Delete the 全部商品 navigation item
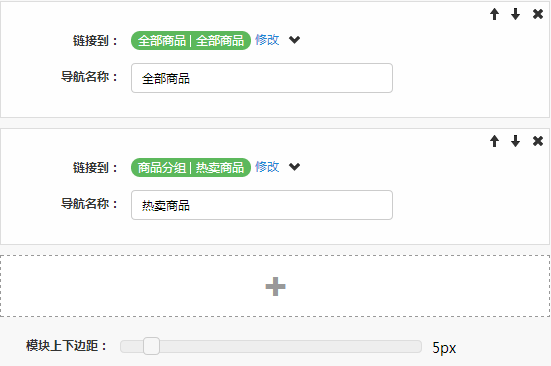Screen dimensions: 551x366 538,14
